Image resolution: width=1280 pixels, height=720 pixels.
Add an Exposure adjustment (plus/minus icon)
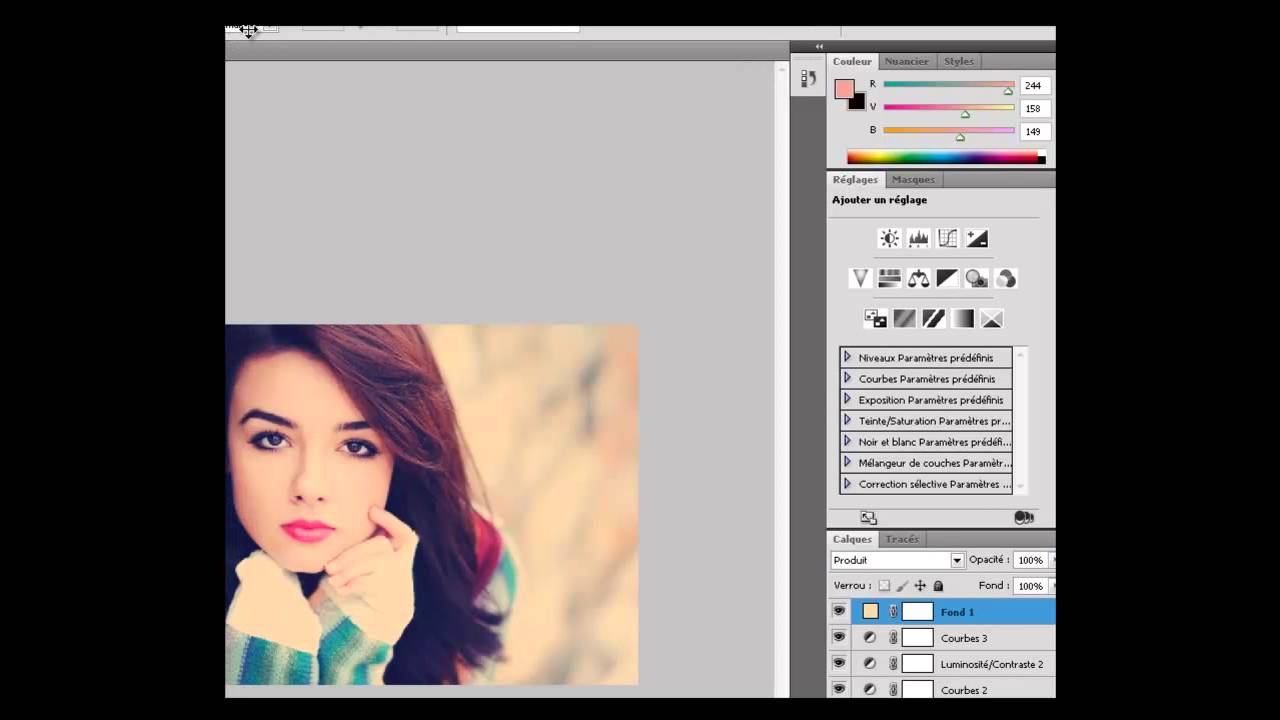[977, 238]
